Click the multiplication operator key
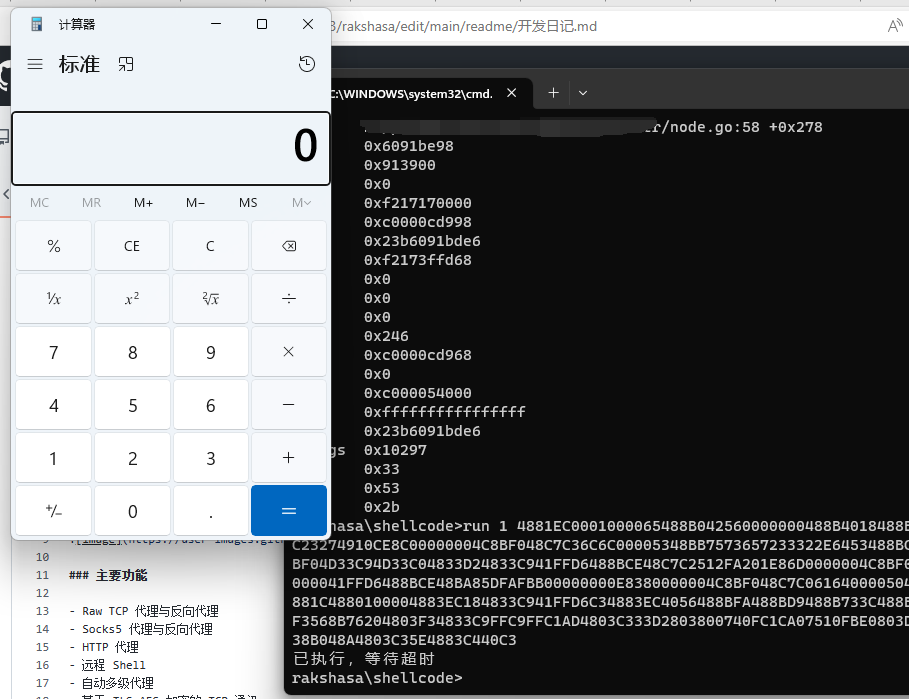This screenshot has height=699, width=909. pyautogui.click(x=289, y=352)
